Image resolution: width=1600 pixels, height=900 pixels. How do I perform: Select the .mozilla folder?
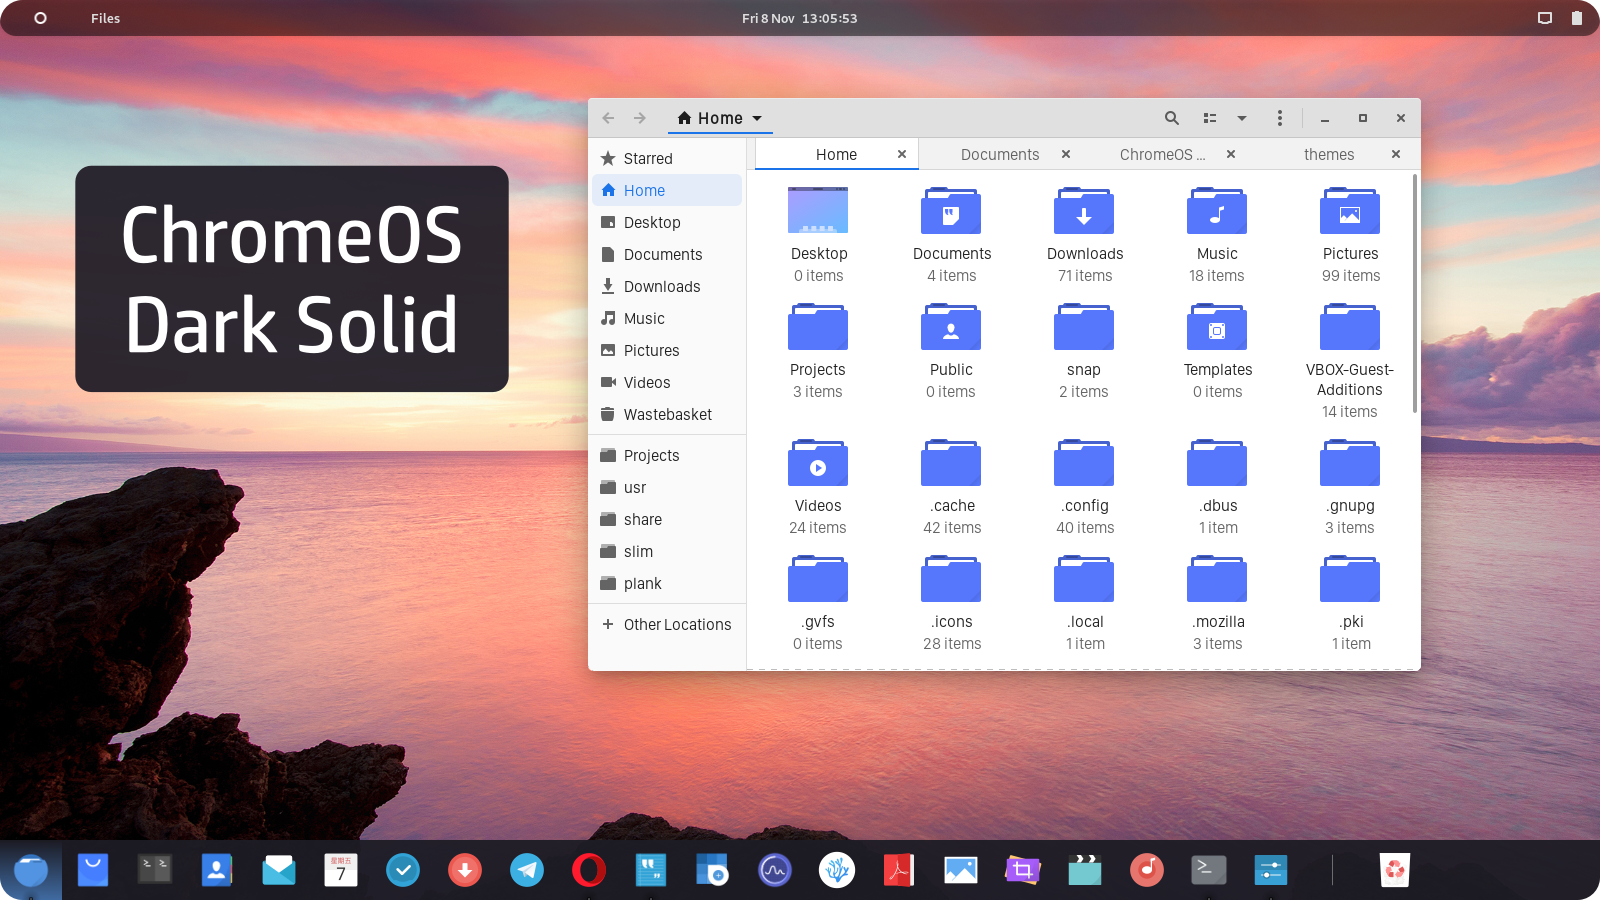pyautogui.click(x=1217, y=579)
